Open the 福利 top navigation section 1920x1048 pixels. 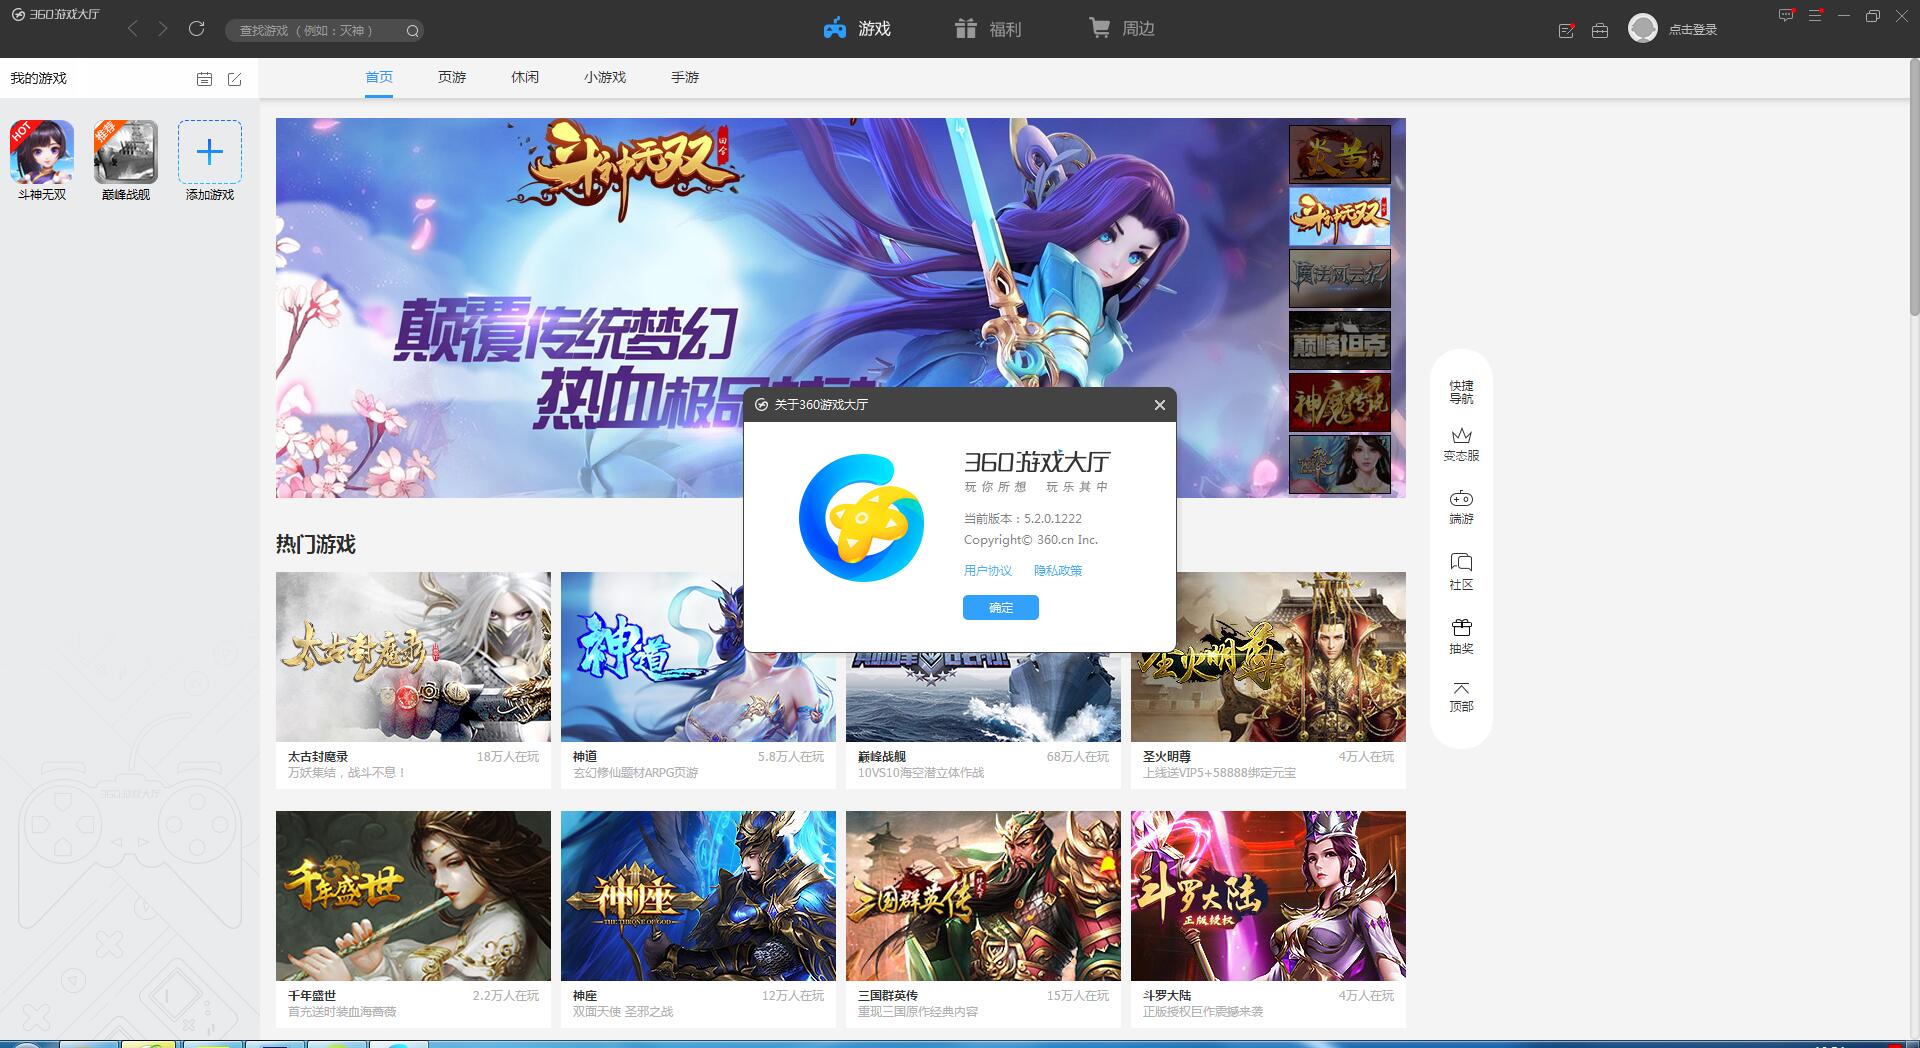pos(988,29)
